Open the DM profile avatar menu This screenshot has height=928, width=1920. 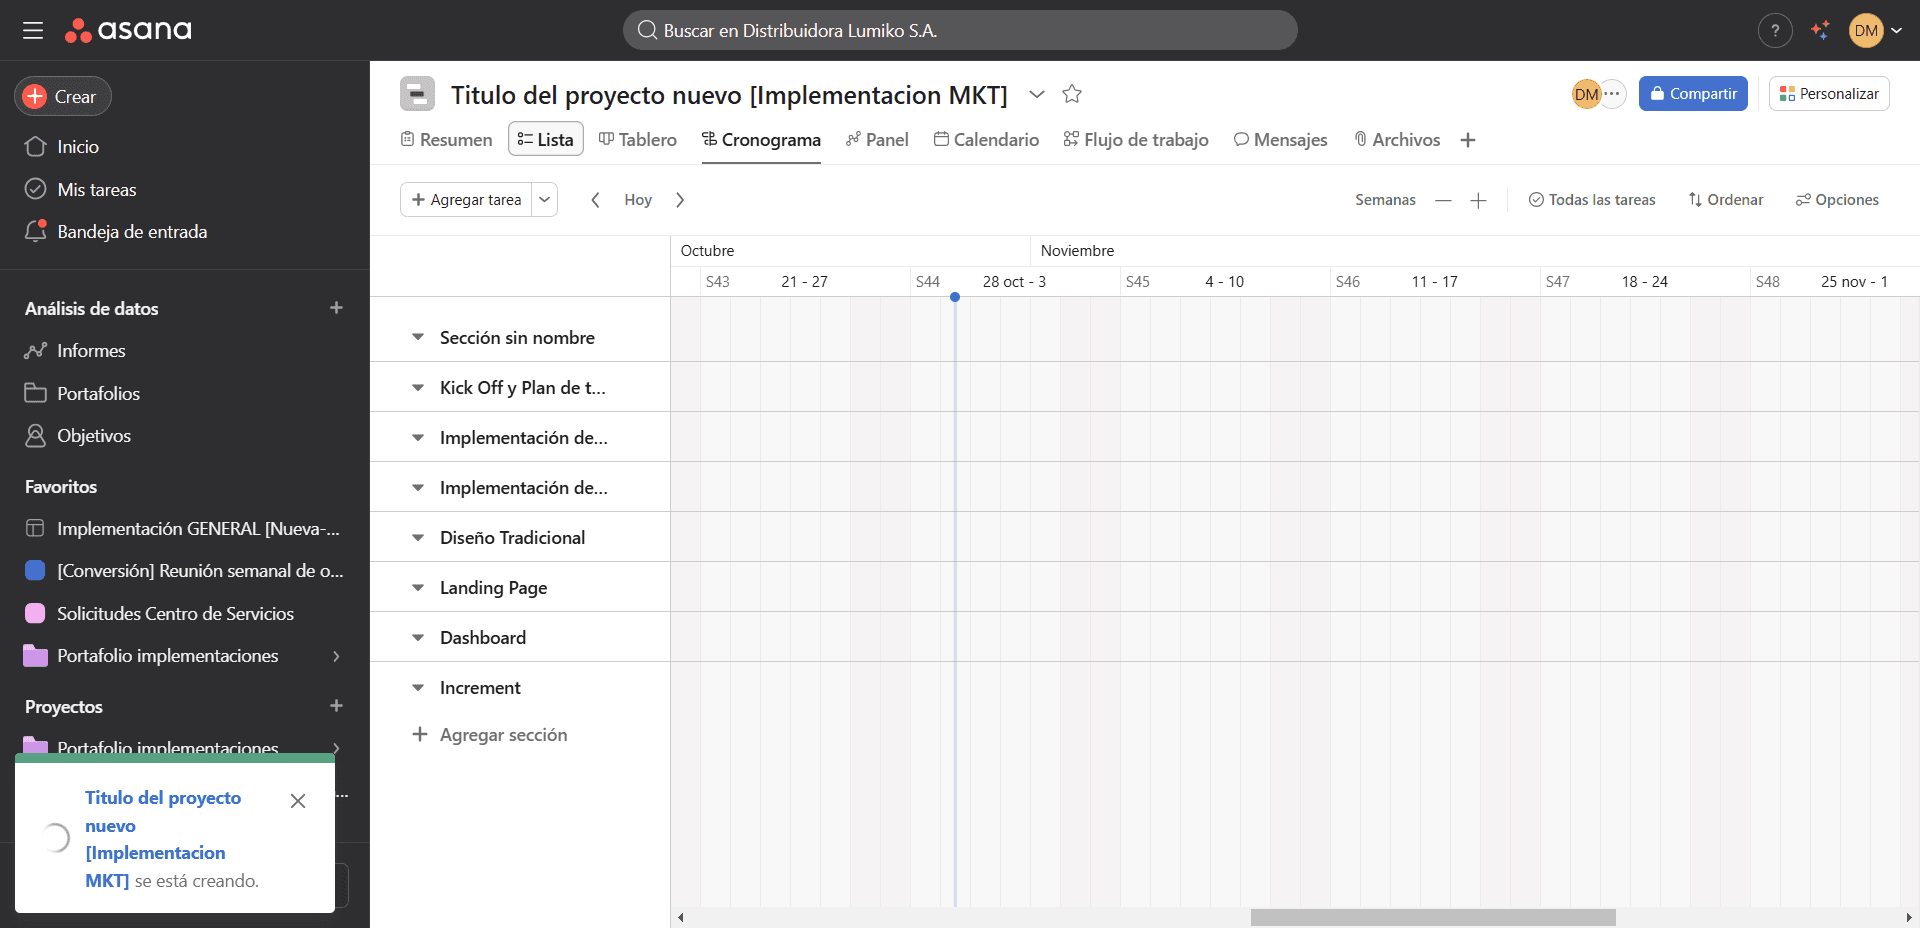click(x=1866, y=31)
